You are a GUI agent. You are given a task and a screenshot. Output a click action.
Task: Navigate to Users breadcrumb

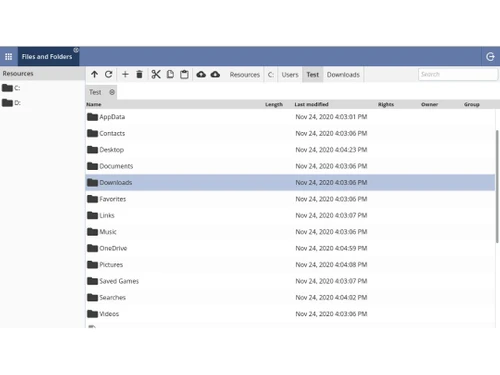click(290, 75)
